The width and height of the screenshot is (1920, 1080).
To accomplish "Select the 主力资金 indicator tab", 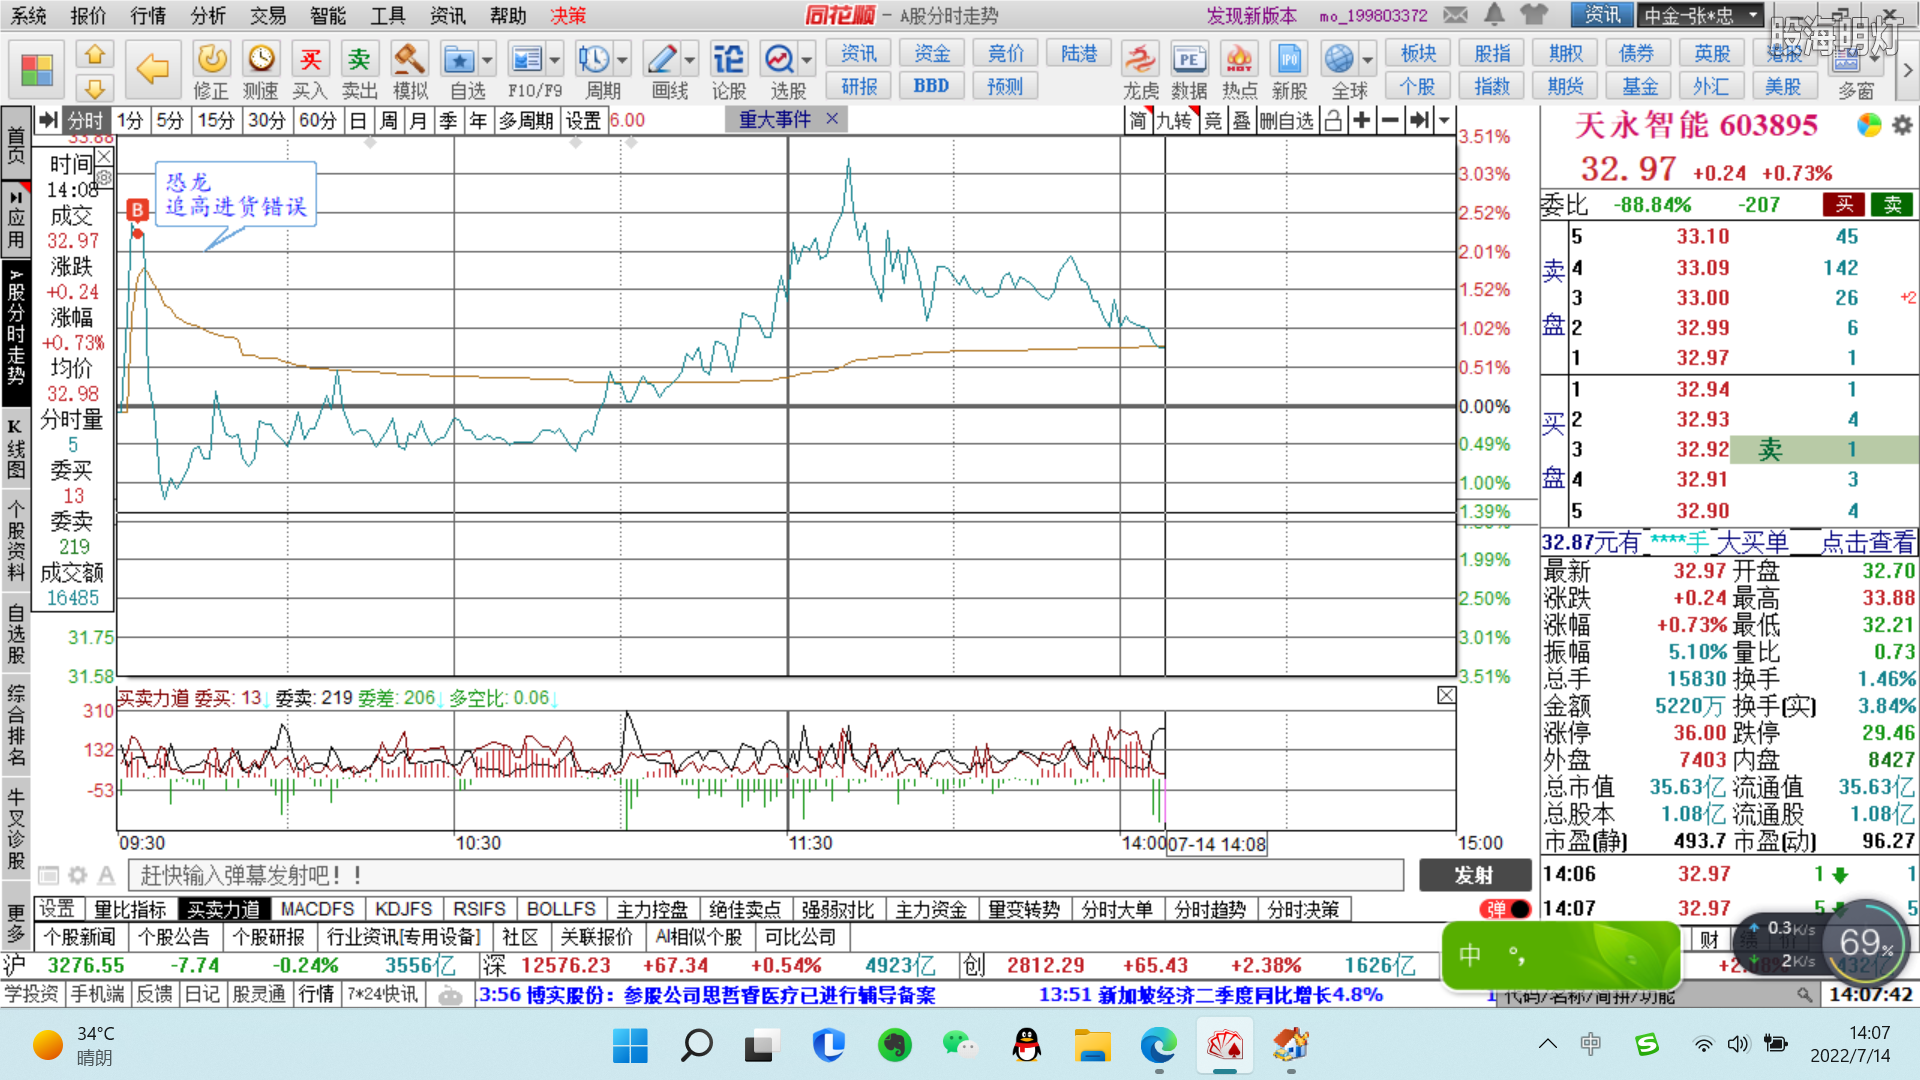I will (931, 909).
